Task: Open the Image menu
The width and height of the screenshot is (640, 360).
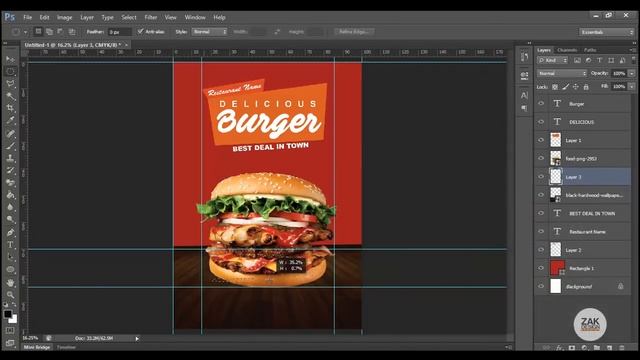Action: (x=64, y=18)
